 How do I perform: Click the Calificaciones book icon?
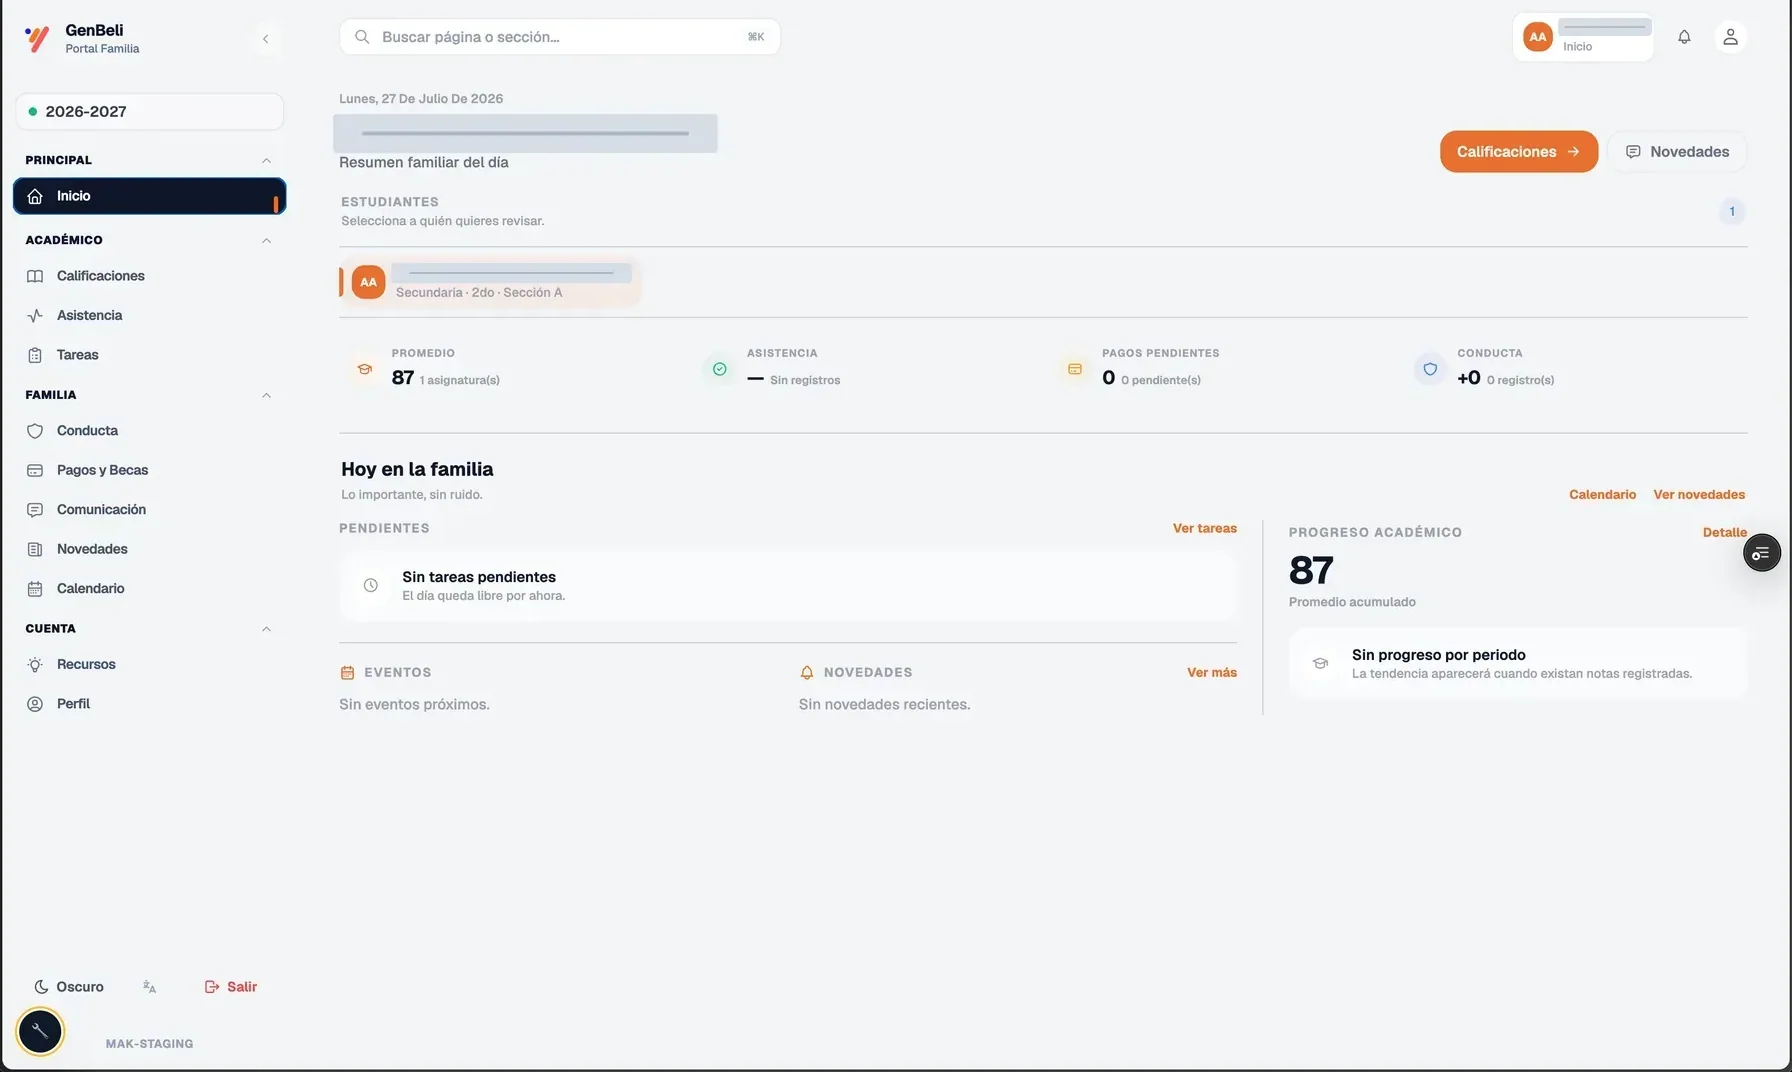(x=35, y=276)
